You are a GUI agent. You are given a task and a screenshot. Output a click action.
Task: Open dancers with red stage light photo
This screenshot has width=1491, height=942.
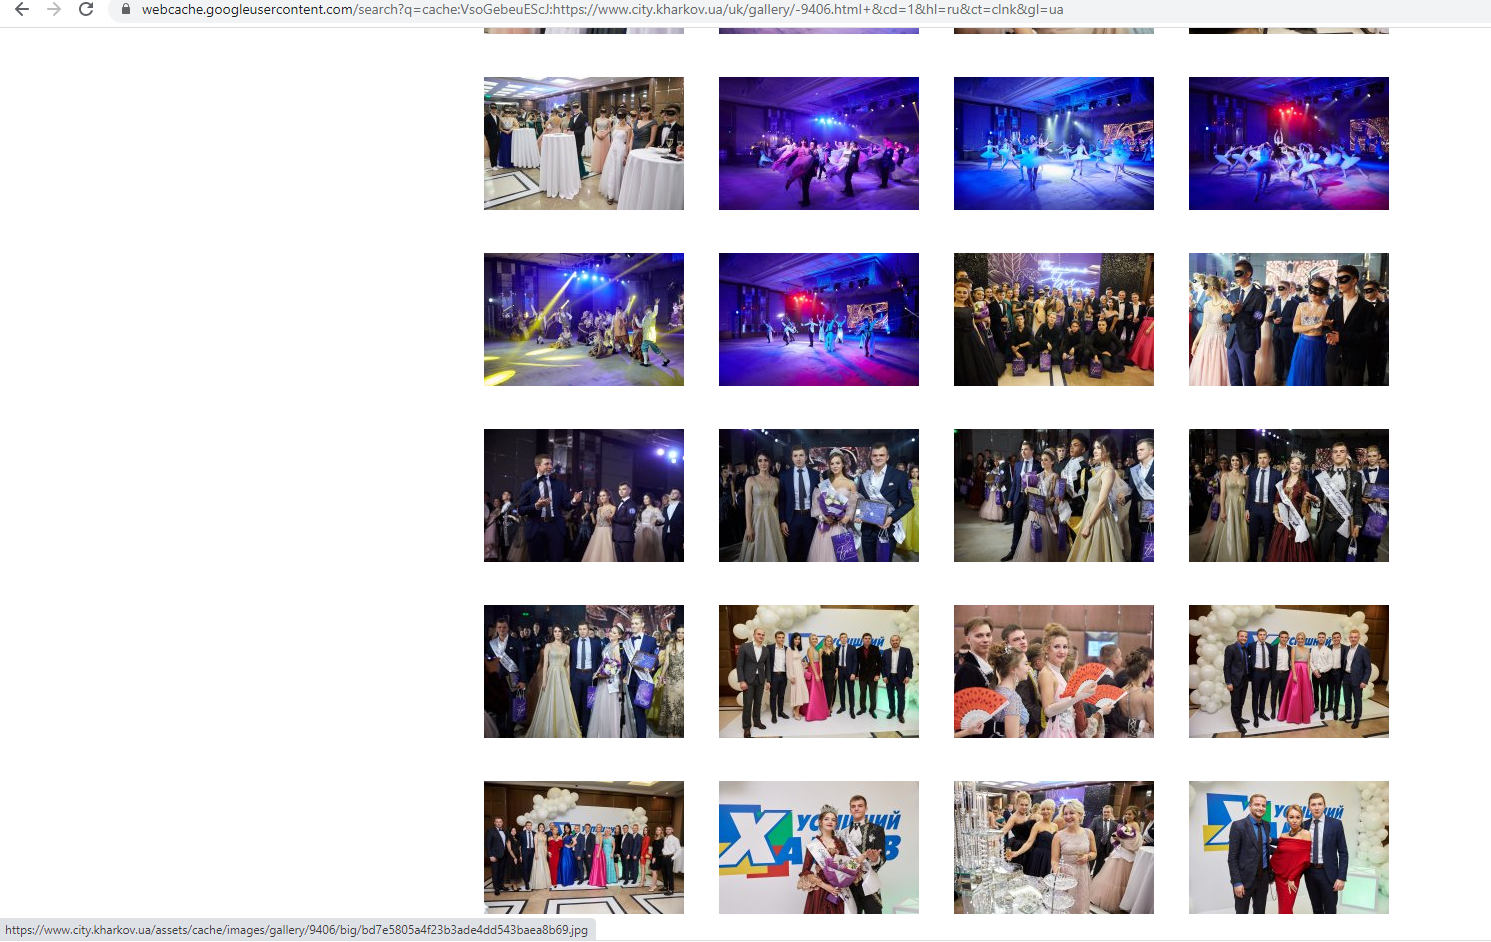pos(1288,143)
